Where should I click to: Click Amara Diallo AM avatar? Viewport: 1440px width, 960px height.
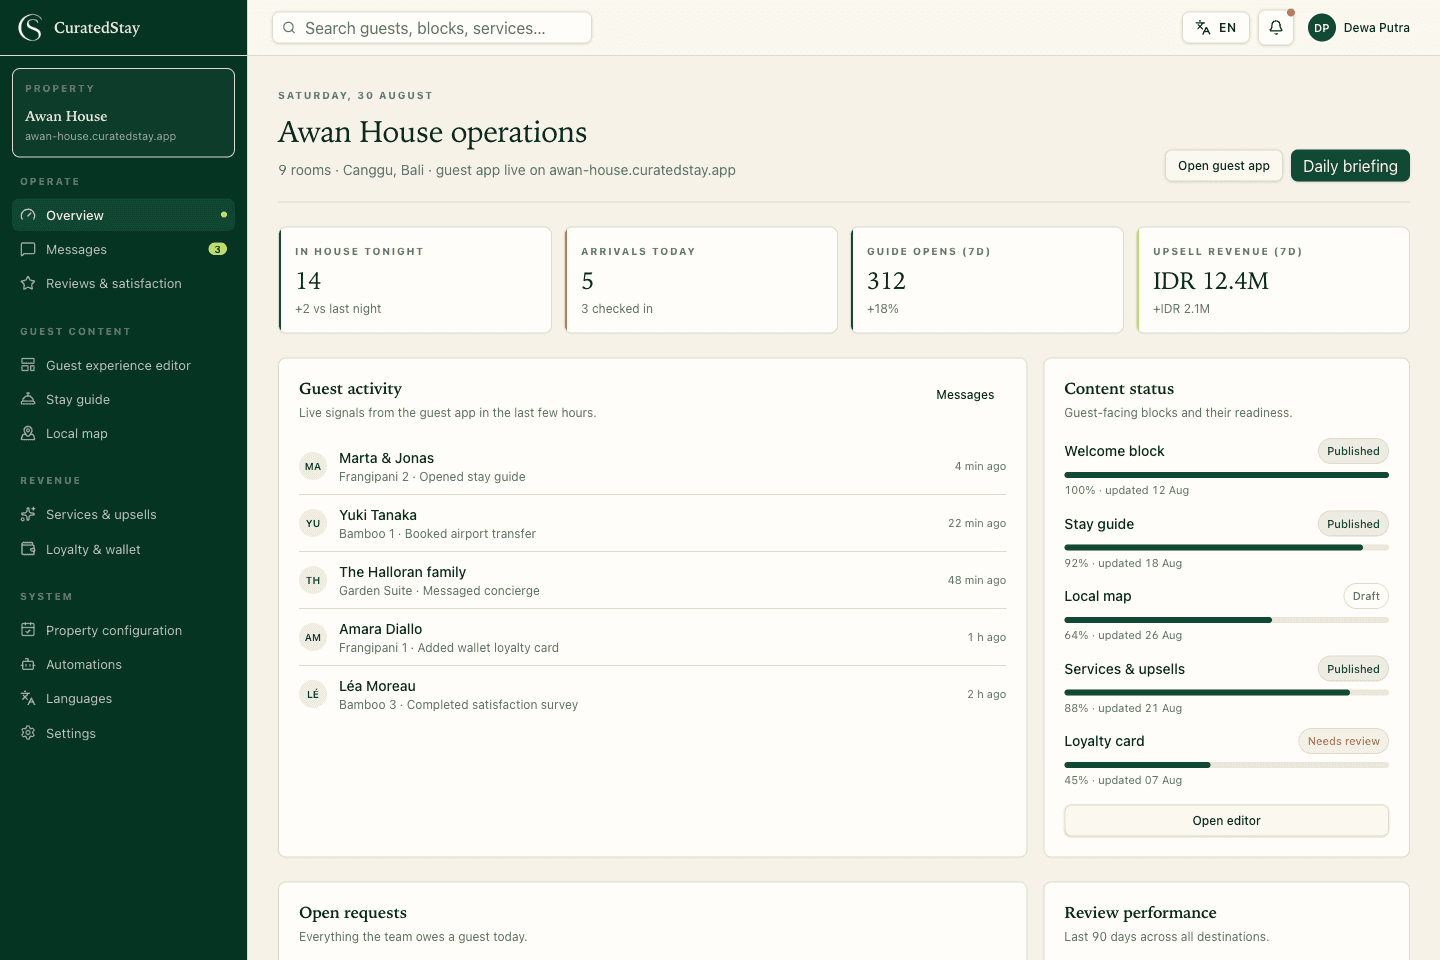[x=313, y=637]
